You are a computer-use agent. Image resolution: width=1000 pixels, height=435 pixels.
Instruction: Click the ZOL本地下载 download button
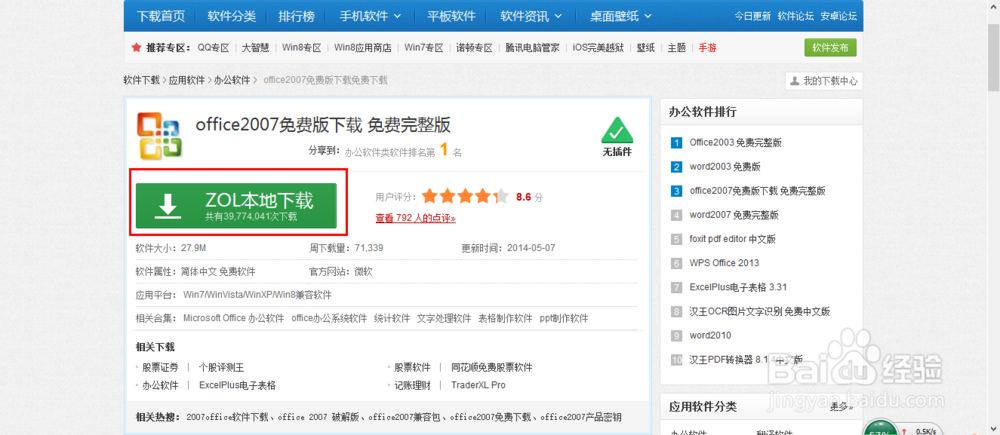coord(236,205)
